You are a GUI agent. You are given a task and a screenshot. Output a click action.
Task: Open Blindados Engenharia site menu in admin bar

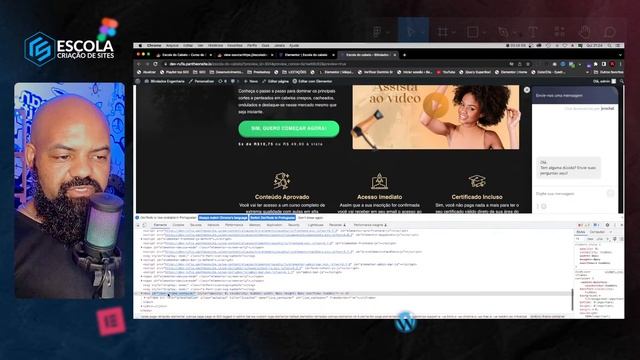(x=165, y=81)
